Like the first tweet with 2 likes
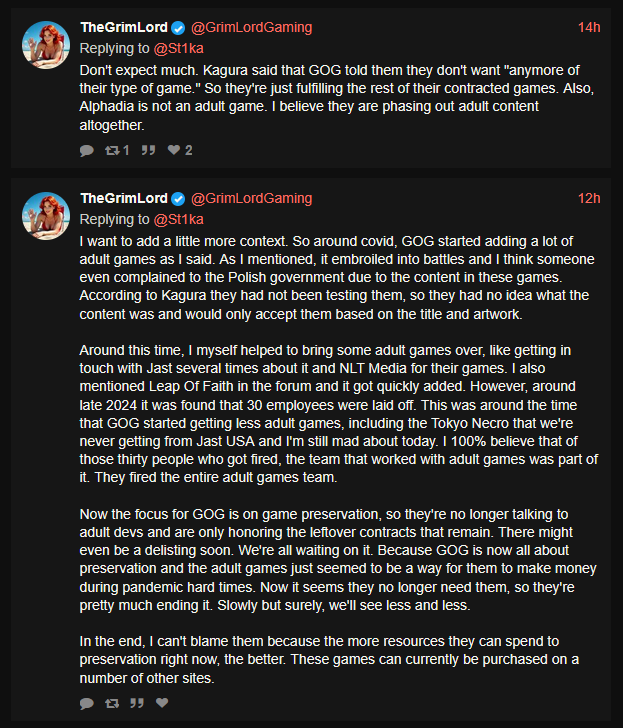The image size is (623, 728). click(180, 150)
